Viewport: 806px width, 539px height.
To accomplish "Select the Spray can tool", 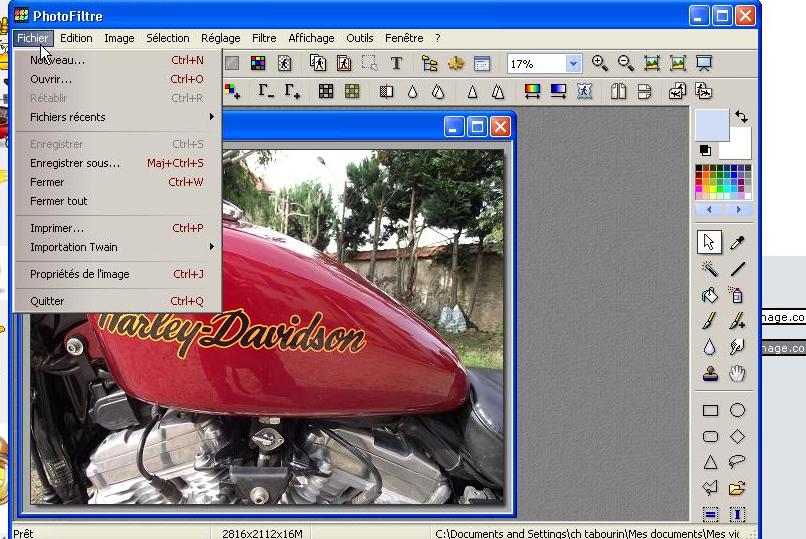I will coord(737,295).
